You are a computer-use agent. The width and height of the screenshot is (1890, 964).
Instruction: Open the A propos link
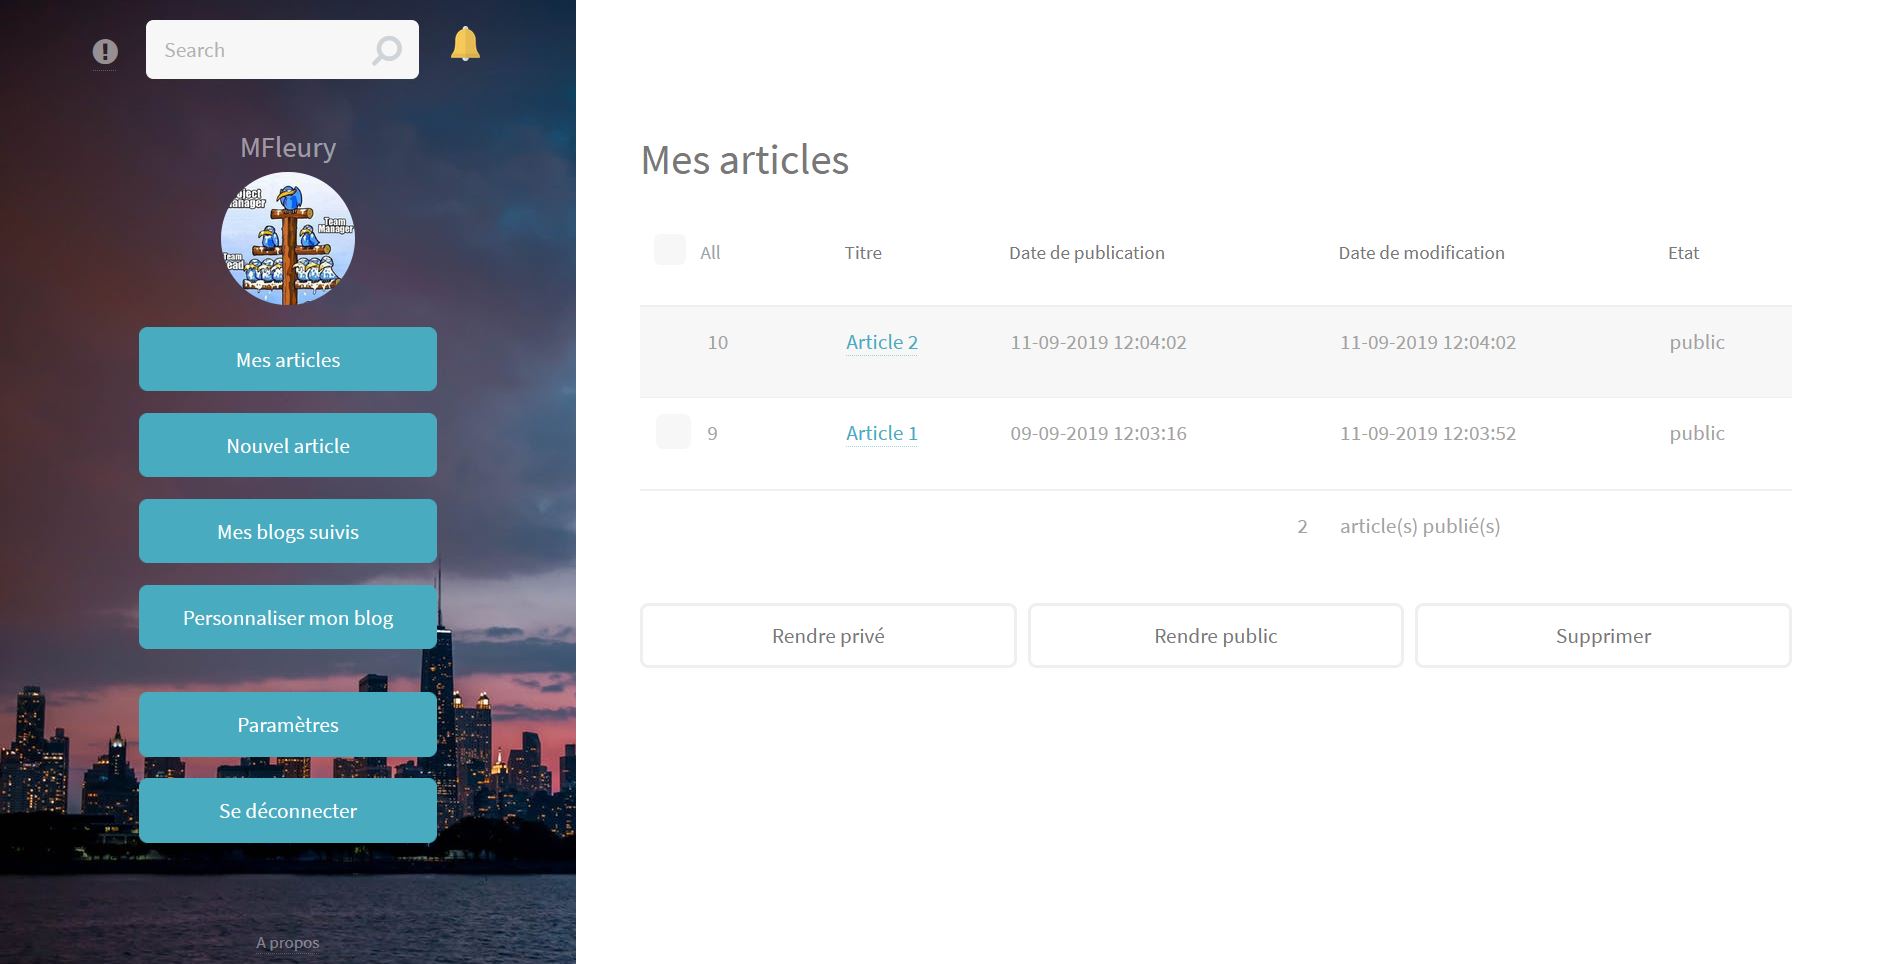click(288, 943)
